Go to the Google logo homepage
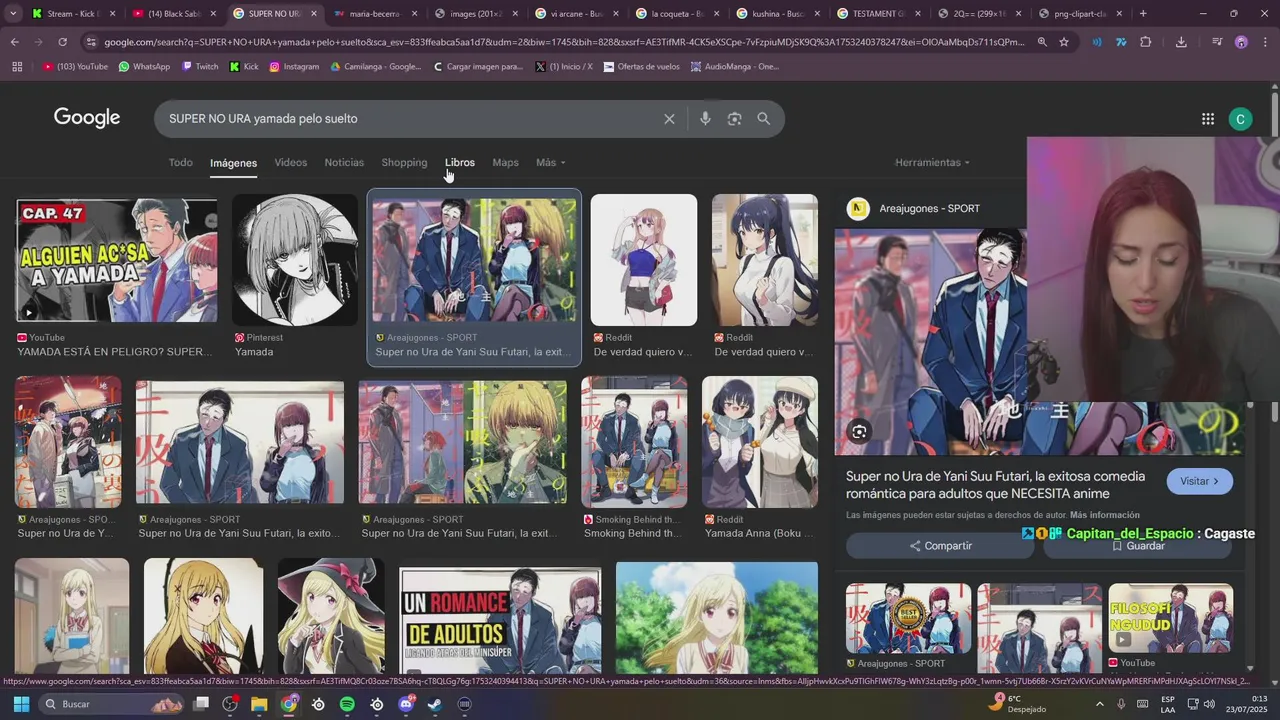The height and width of the screenshot is (720, 1280). pos(87,118)
